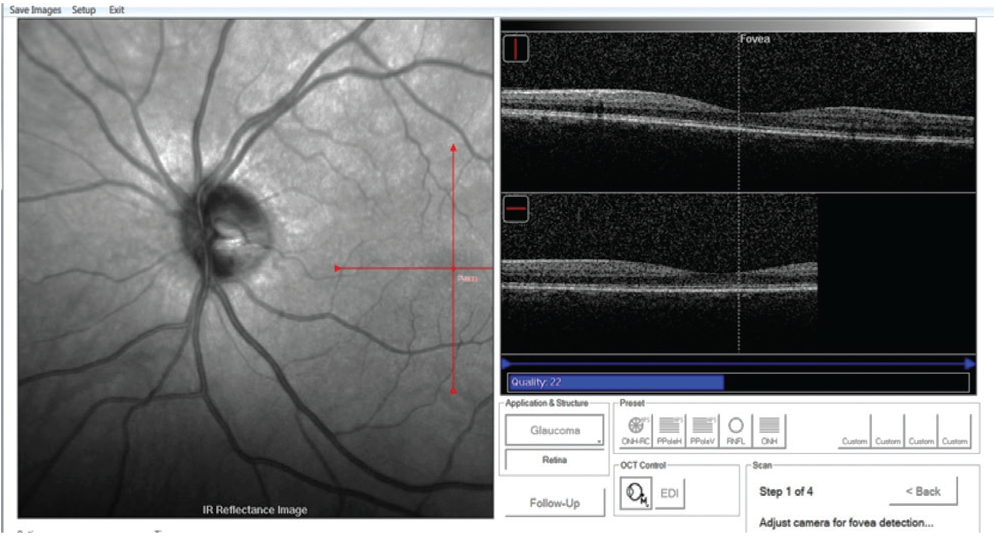This screenshot has height=536, width=999.
Task: Click the blue scan position slider bar
Action: tap(738, 364)
